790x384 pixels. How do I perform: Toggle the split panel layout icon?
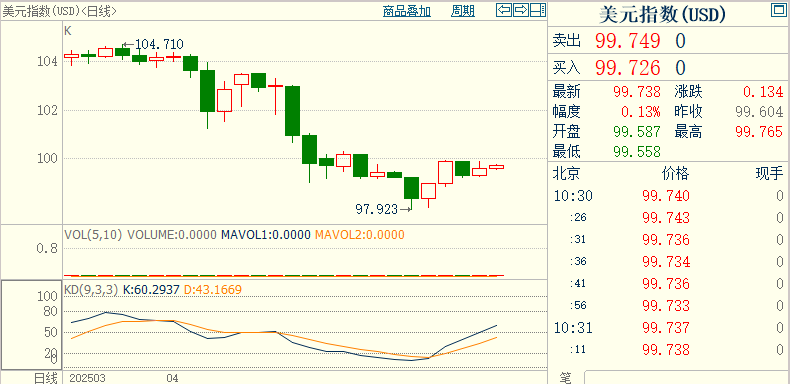(x=538, y=10)
